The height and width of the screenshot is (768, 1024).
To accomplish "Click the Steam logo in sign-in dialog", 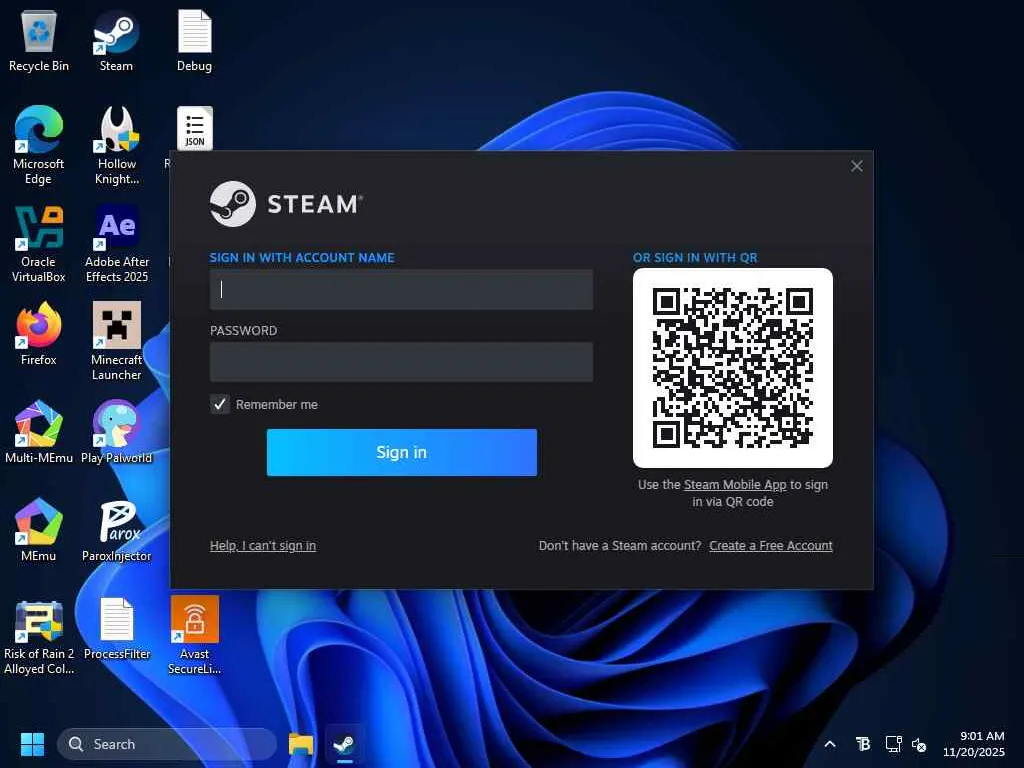I will pyautogui.click(x=286, y=204).
